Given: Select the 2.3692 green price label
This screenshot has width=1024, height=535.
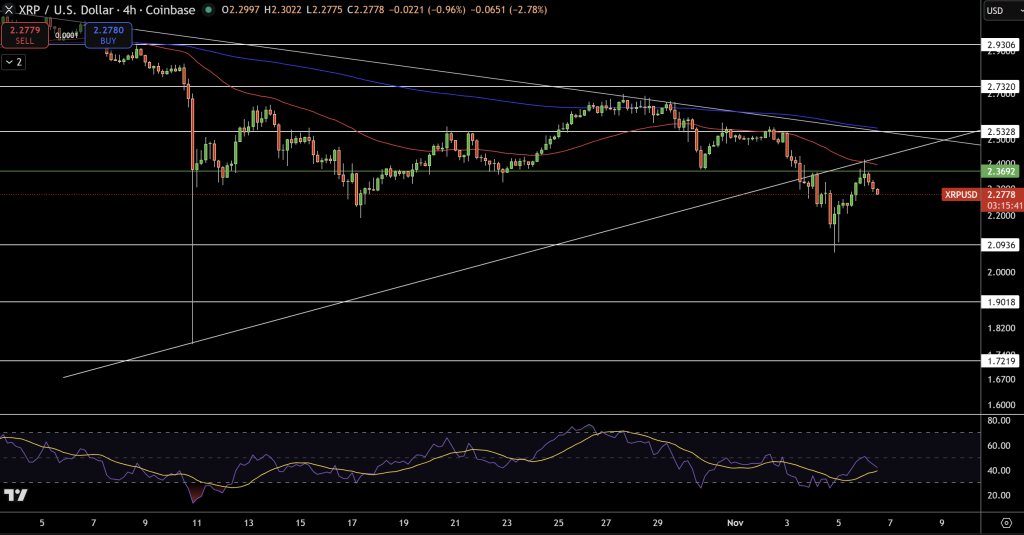Looking at the screenshot, I should pyautogui.click(x=1001, y=172).
